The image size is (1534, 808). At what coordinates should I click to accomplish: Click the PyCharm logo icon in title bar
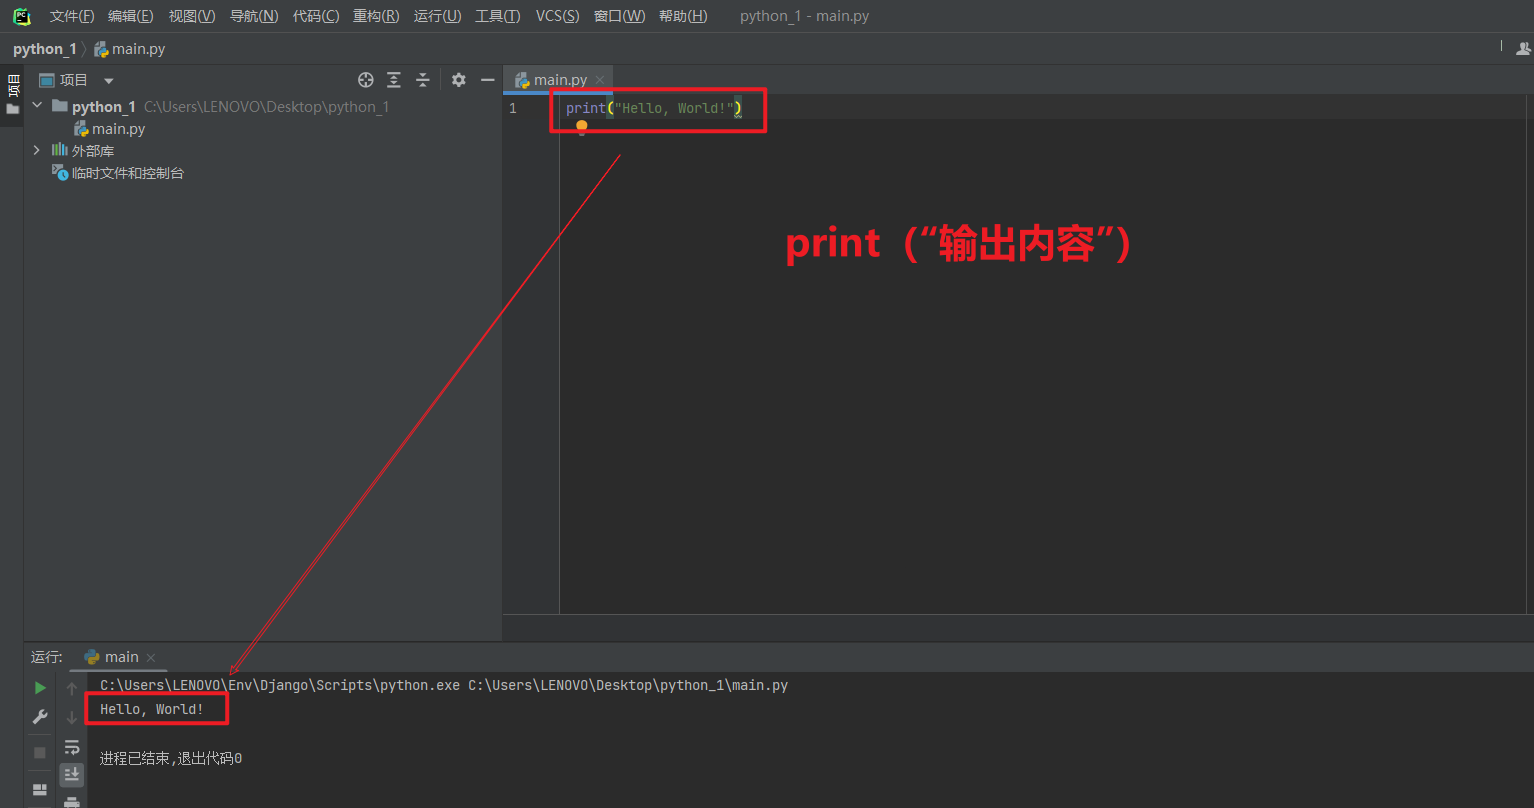pos(21,16)
